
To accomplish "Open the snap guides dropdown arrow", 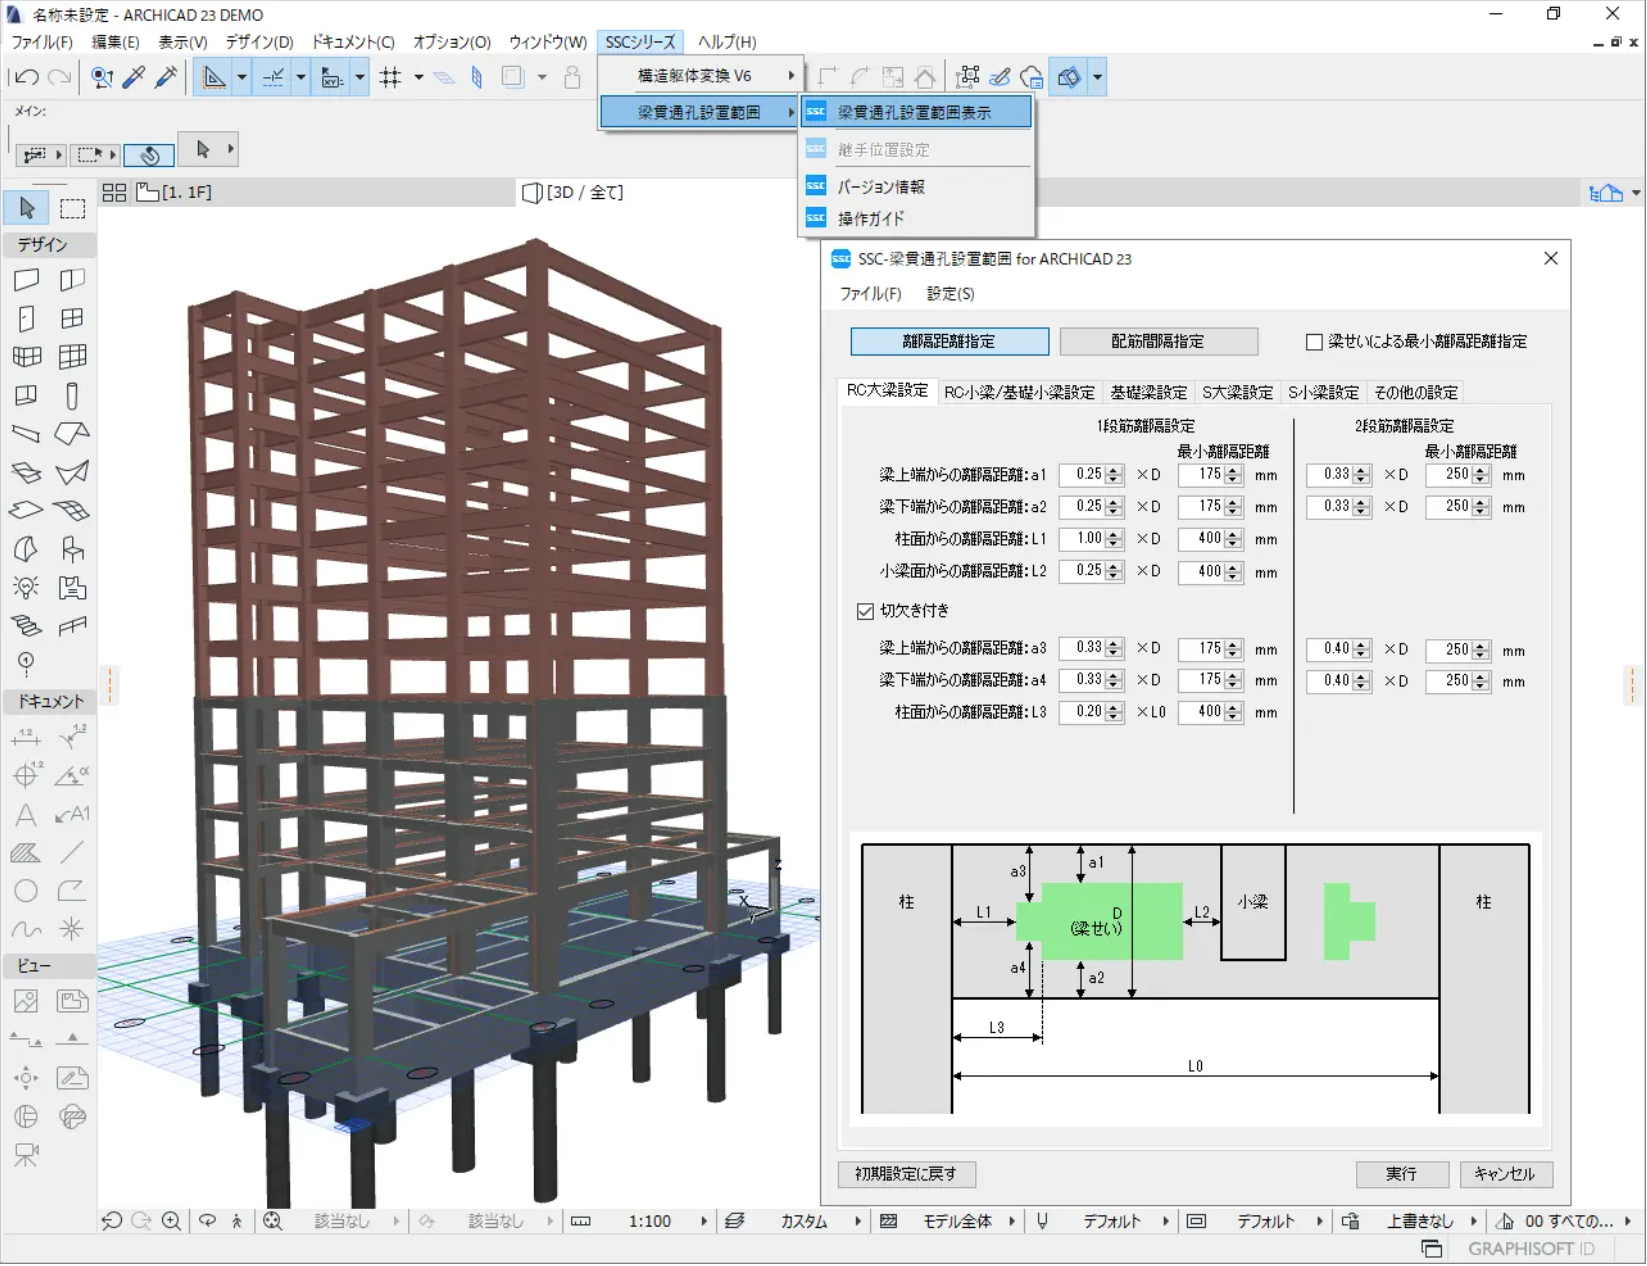I will pos(300,77).
